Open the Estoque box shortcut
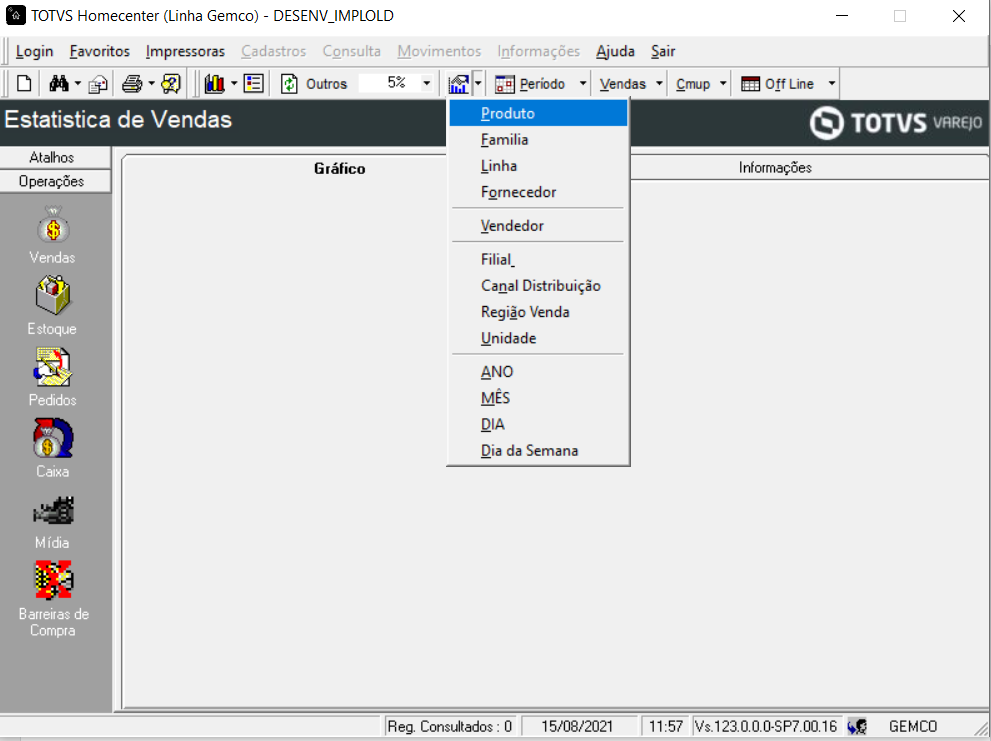This screenshot has height=741, width=991. [52, 305]
